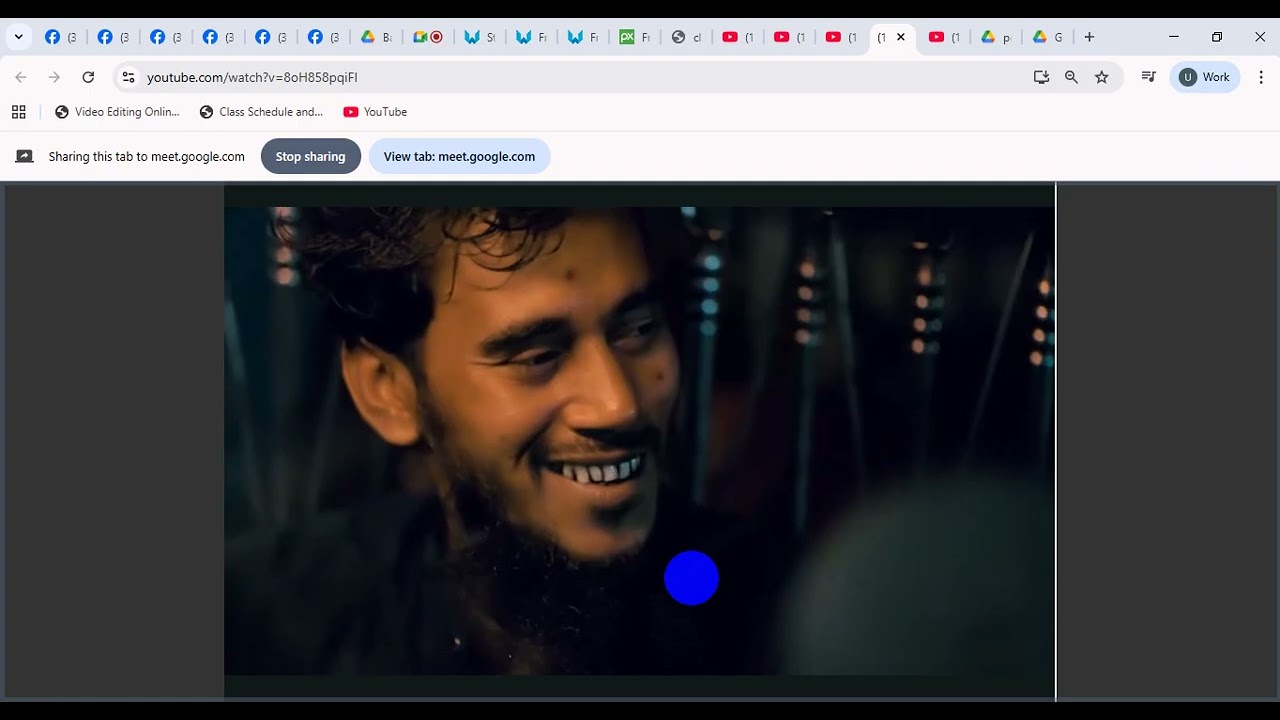The width and height of the screenshot is (1280, 720).
Task: Click the YouTube video player frame
Action: coord(640,441)
